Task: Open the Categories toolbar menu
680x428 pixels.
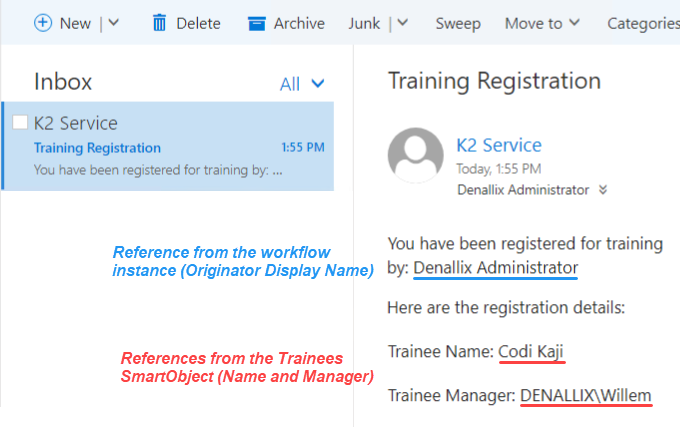Action: click(643, 23)
